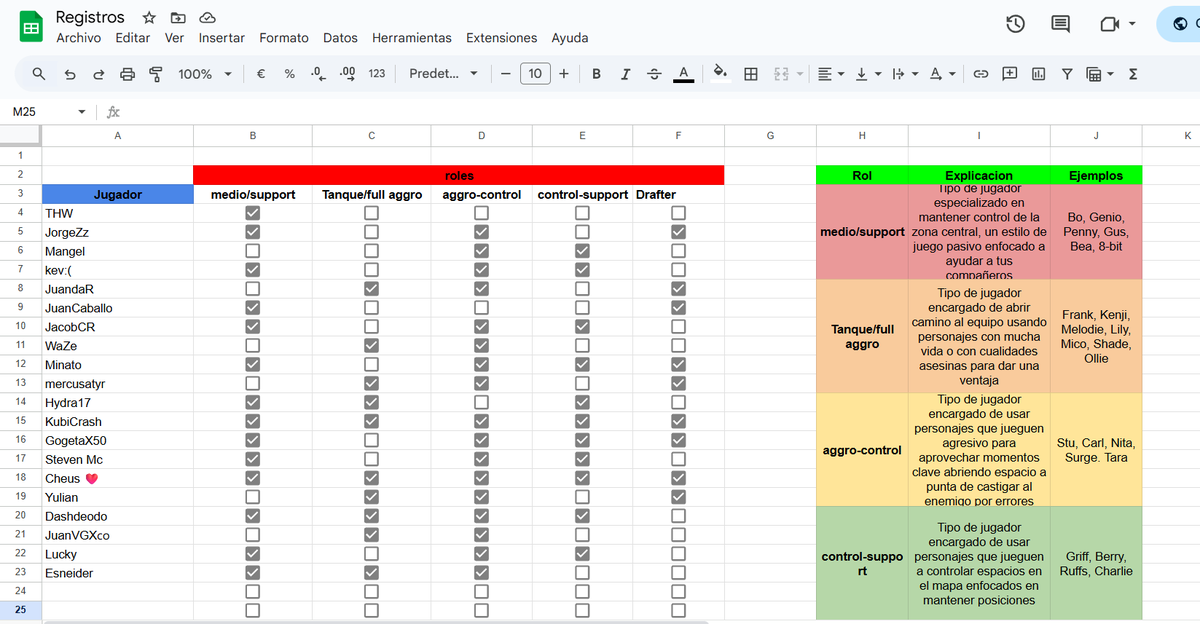Screen dimensions: 1200x624
Task: Increase font size with plus button
Action: pos(564,74)
